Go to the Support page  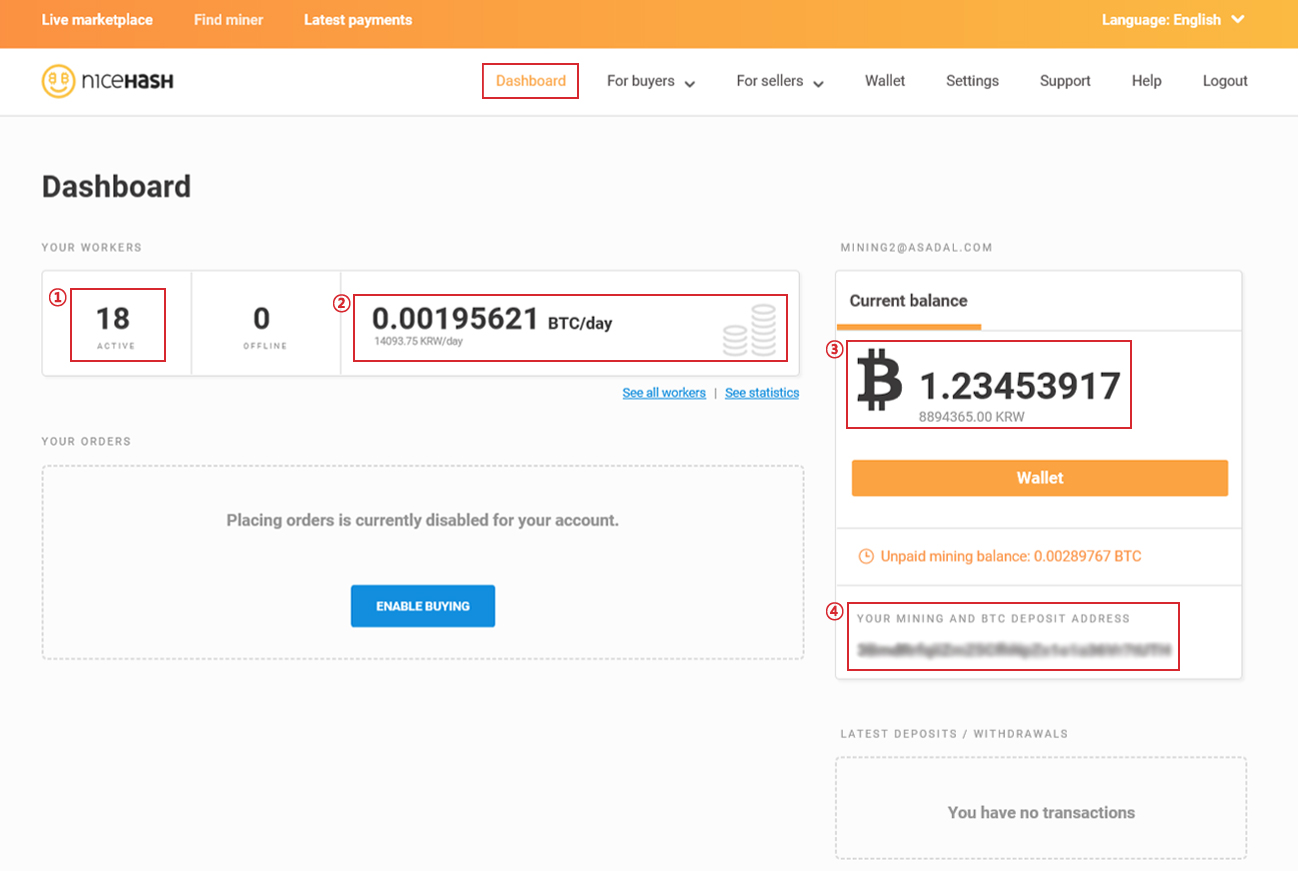click(1065, 81)
